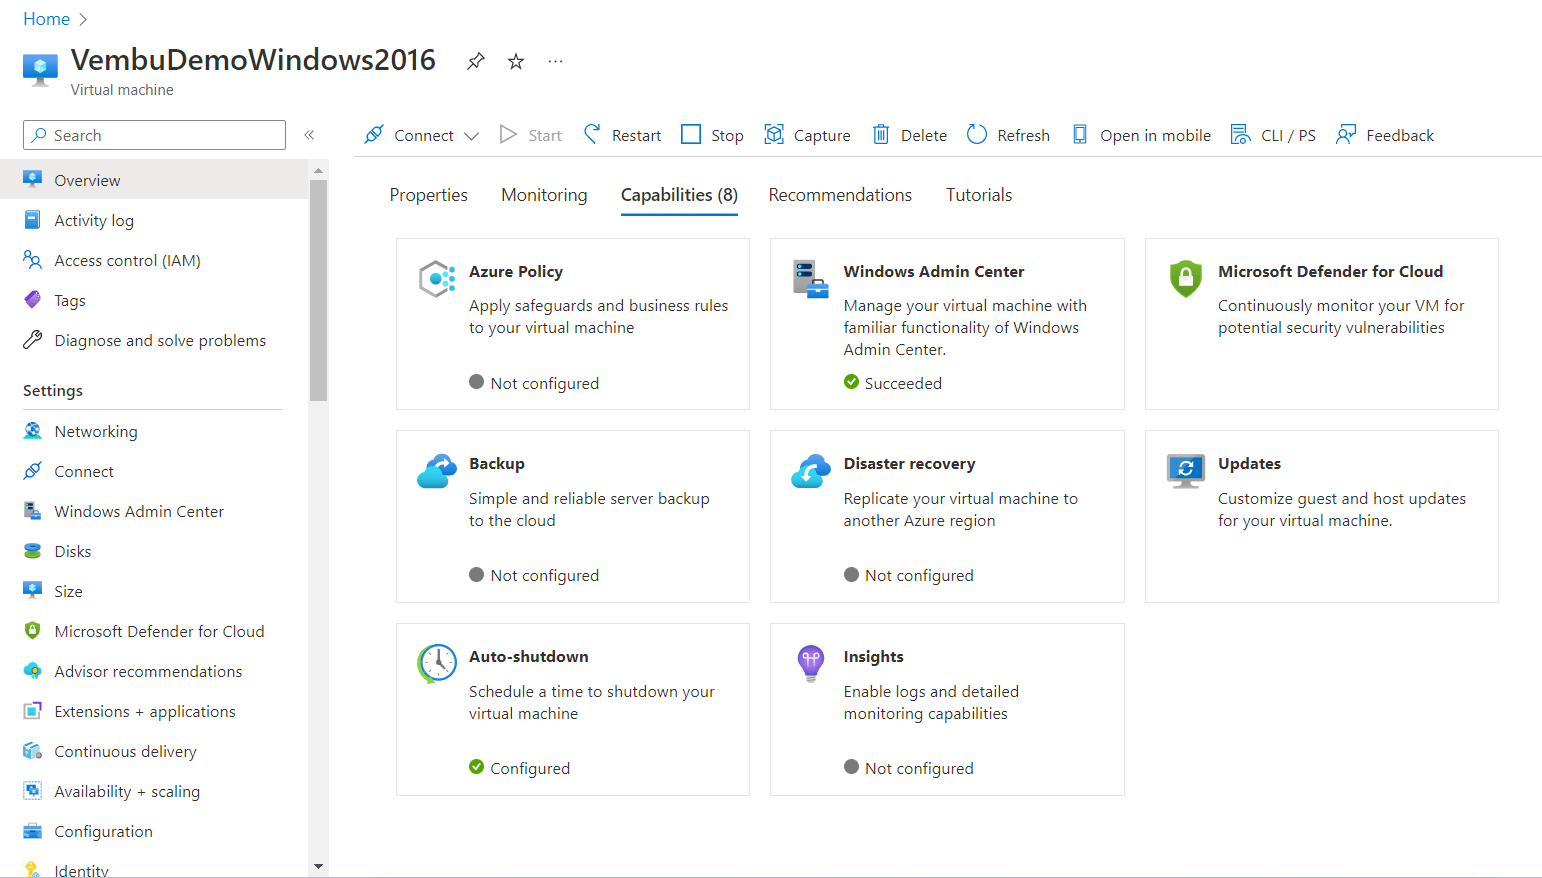The width and height of the screenshot is (1542, 878).
Task: Restart the virtual machine
Action: click(622, 135)
